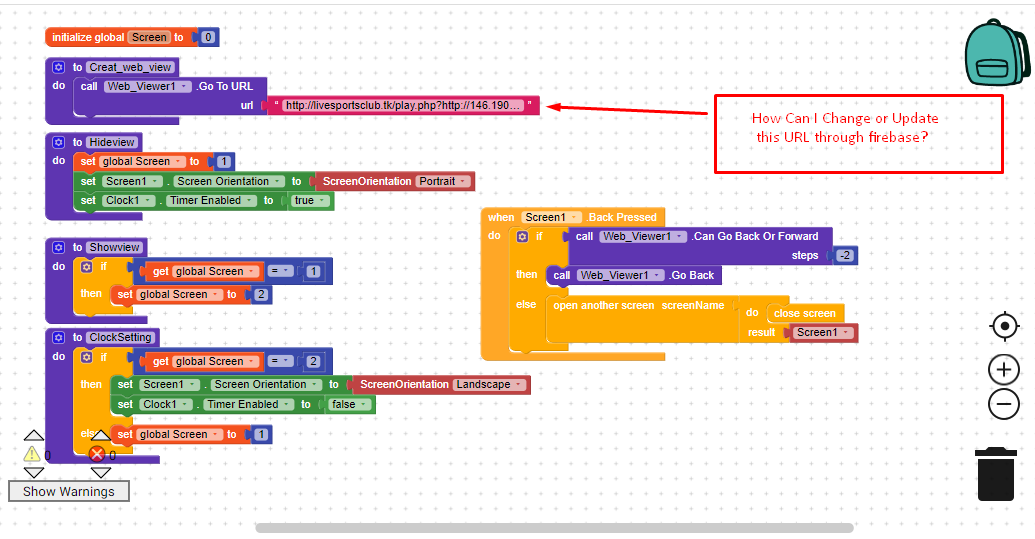The width and height of the screenshot is (1035, 539).
Task: Select the initialize global Screen block
Action: coord(87,37)
